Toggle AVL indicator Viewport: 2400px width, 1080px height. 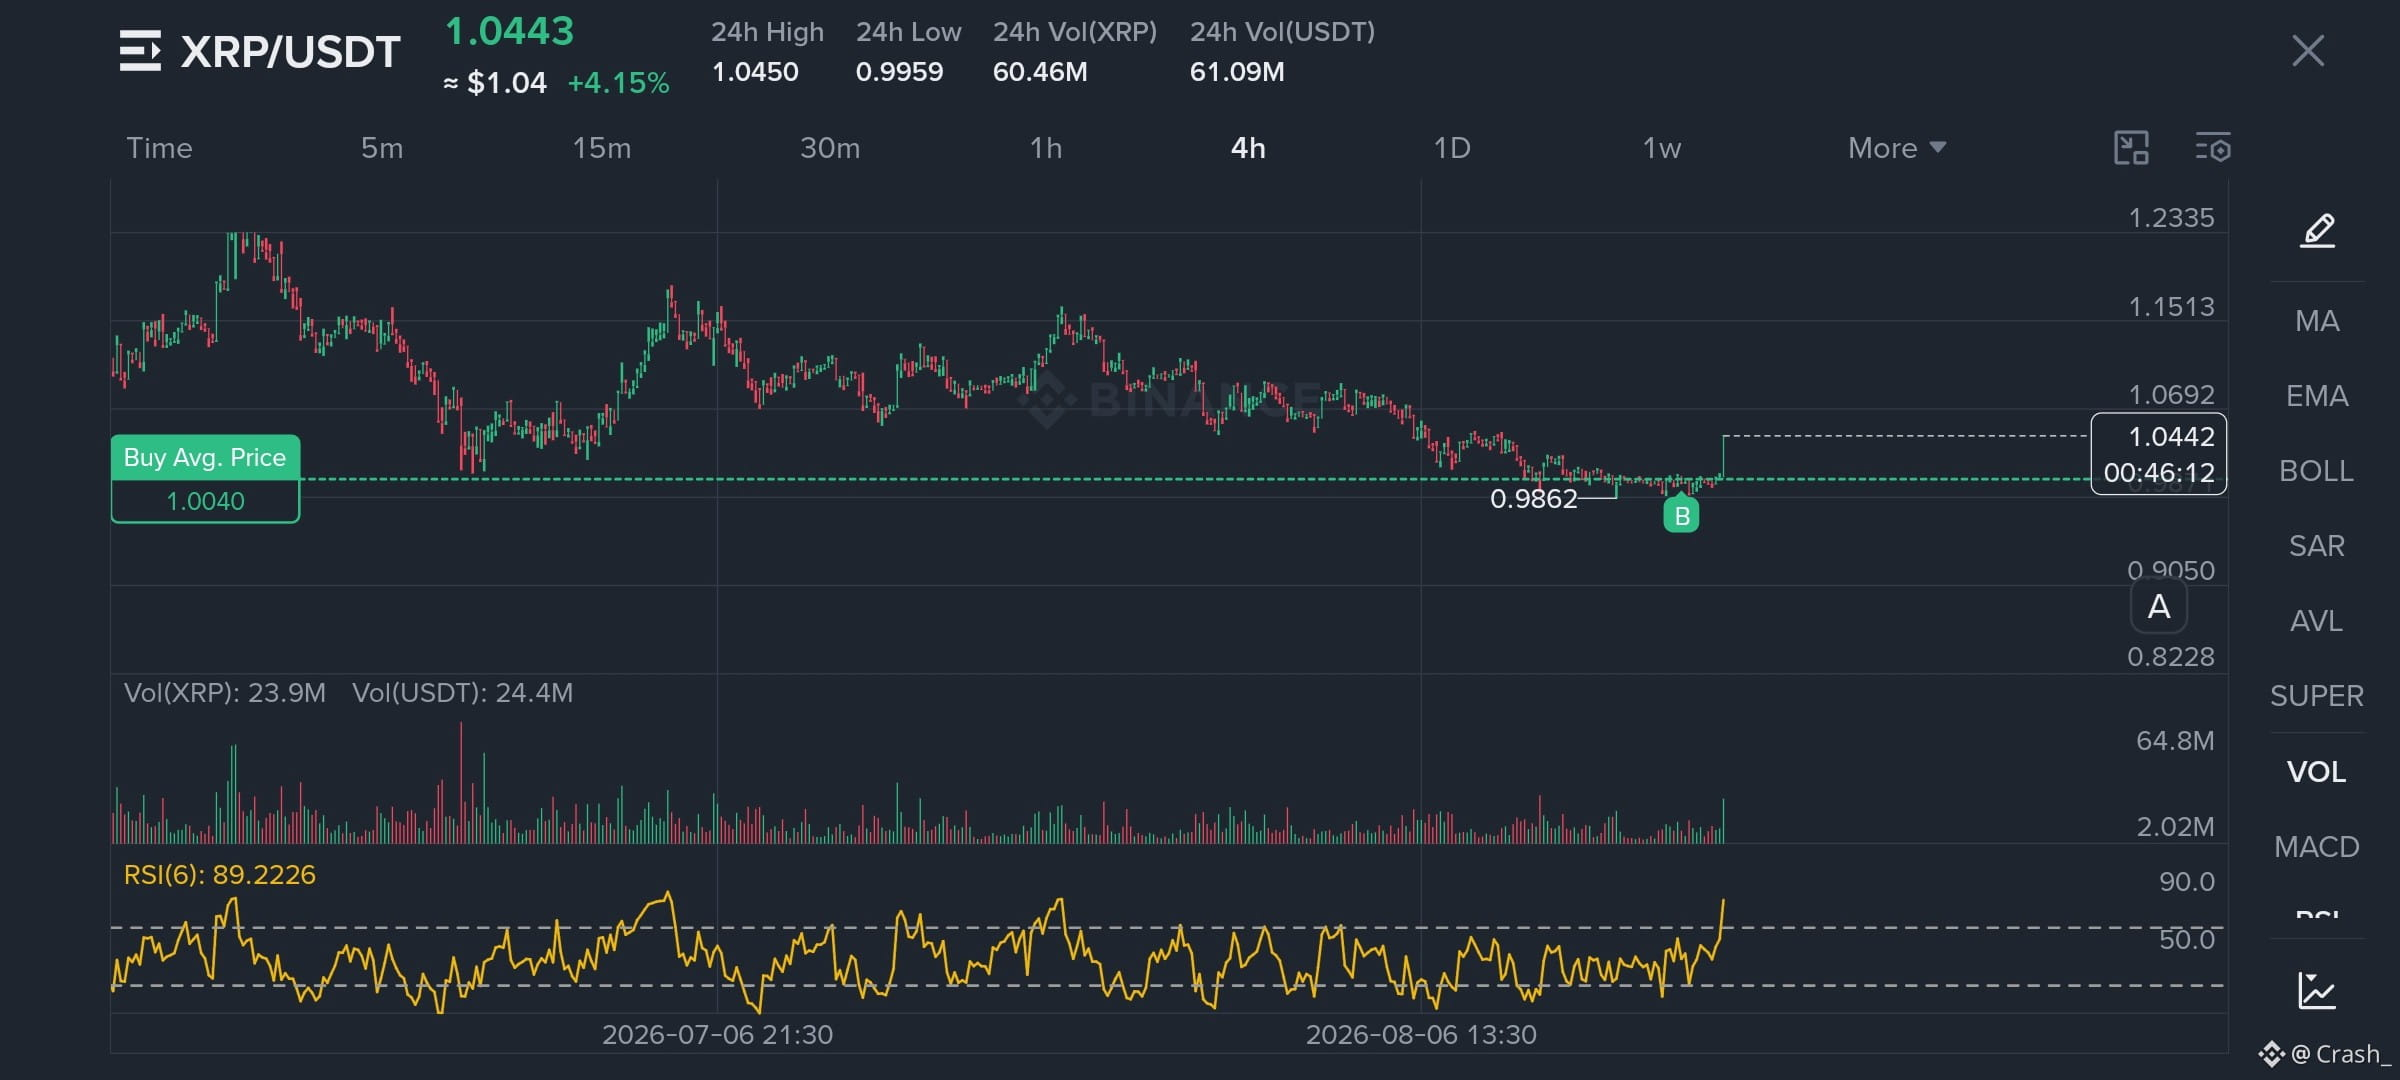2317,621
